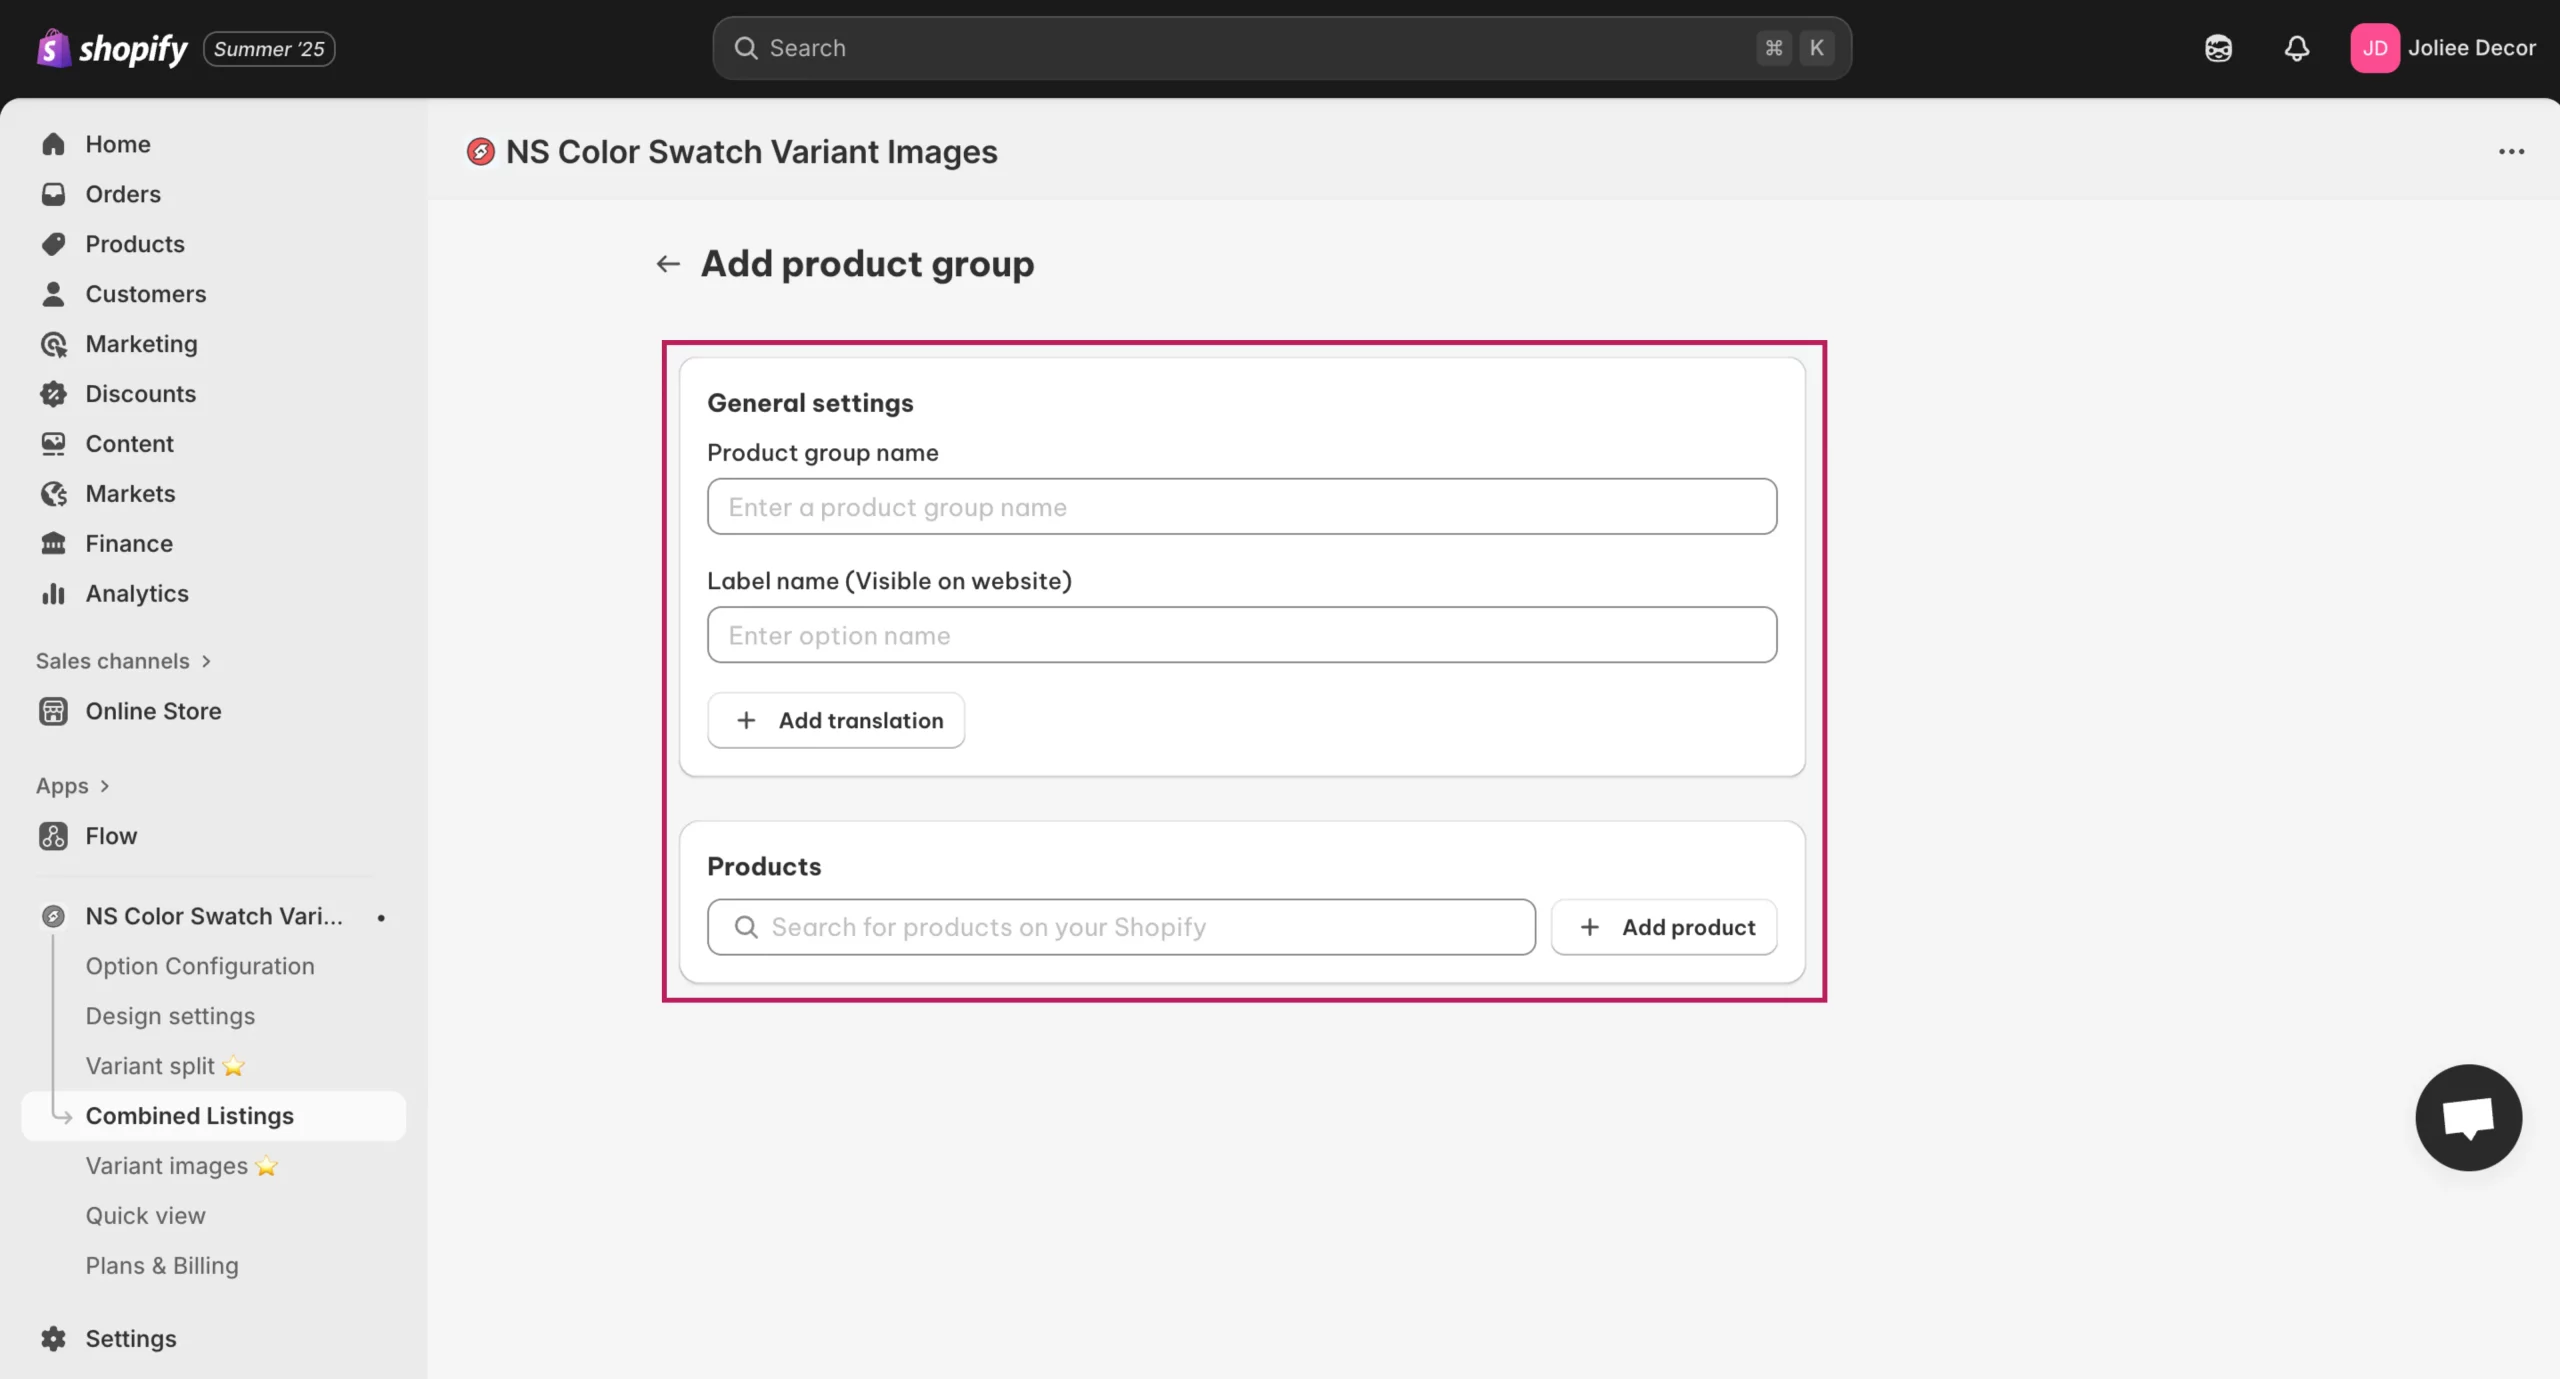Expand the Sales channels section
The image size is (2560, 1379).
coord(124,661)
